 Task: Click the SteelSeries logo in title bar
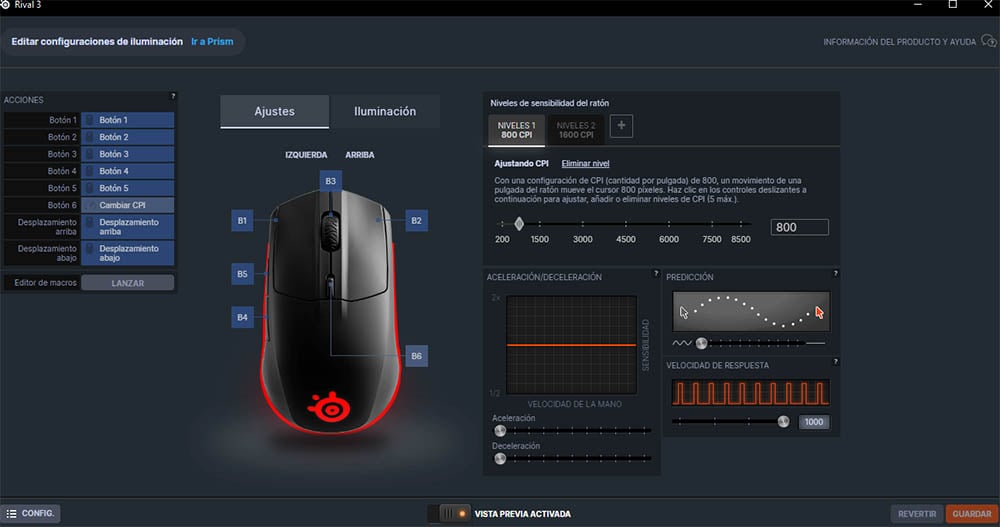[5, 5]
